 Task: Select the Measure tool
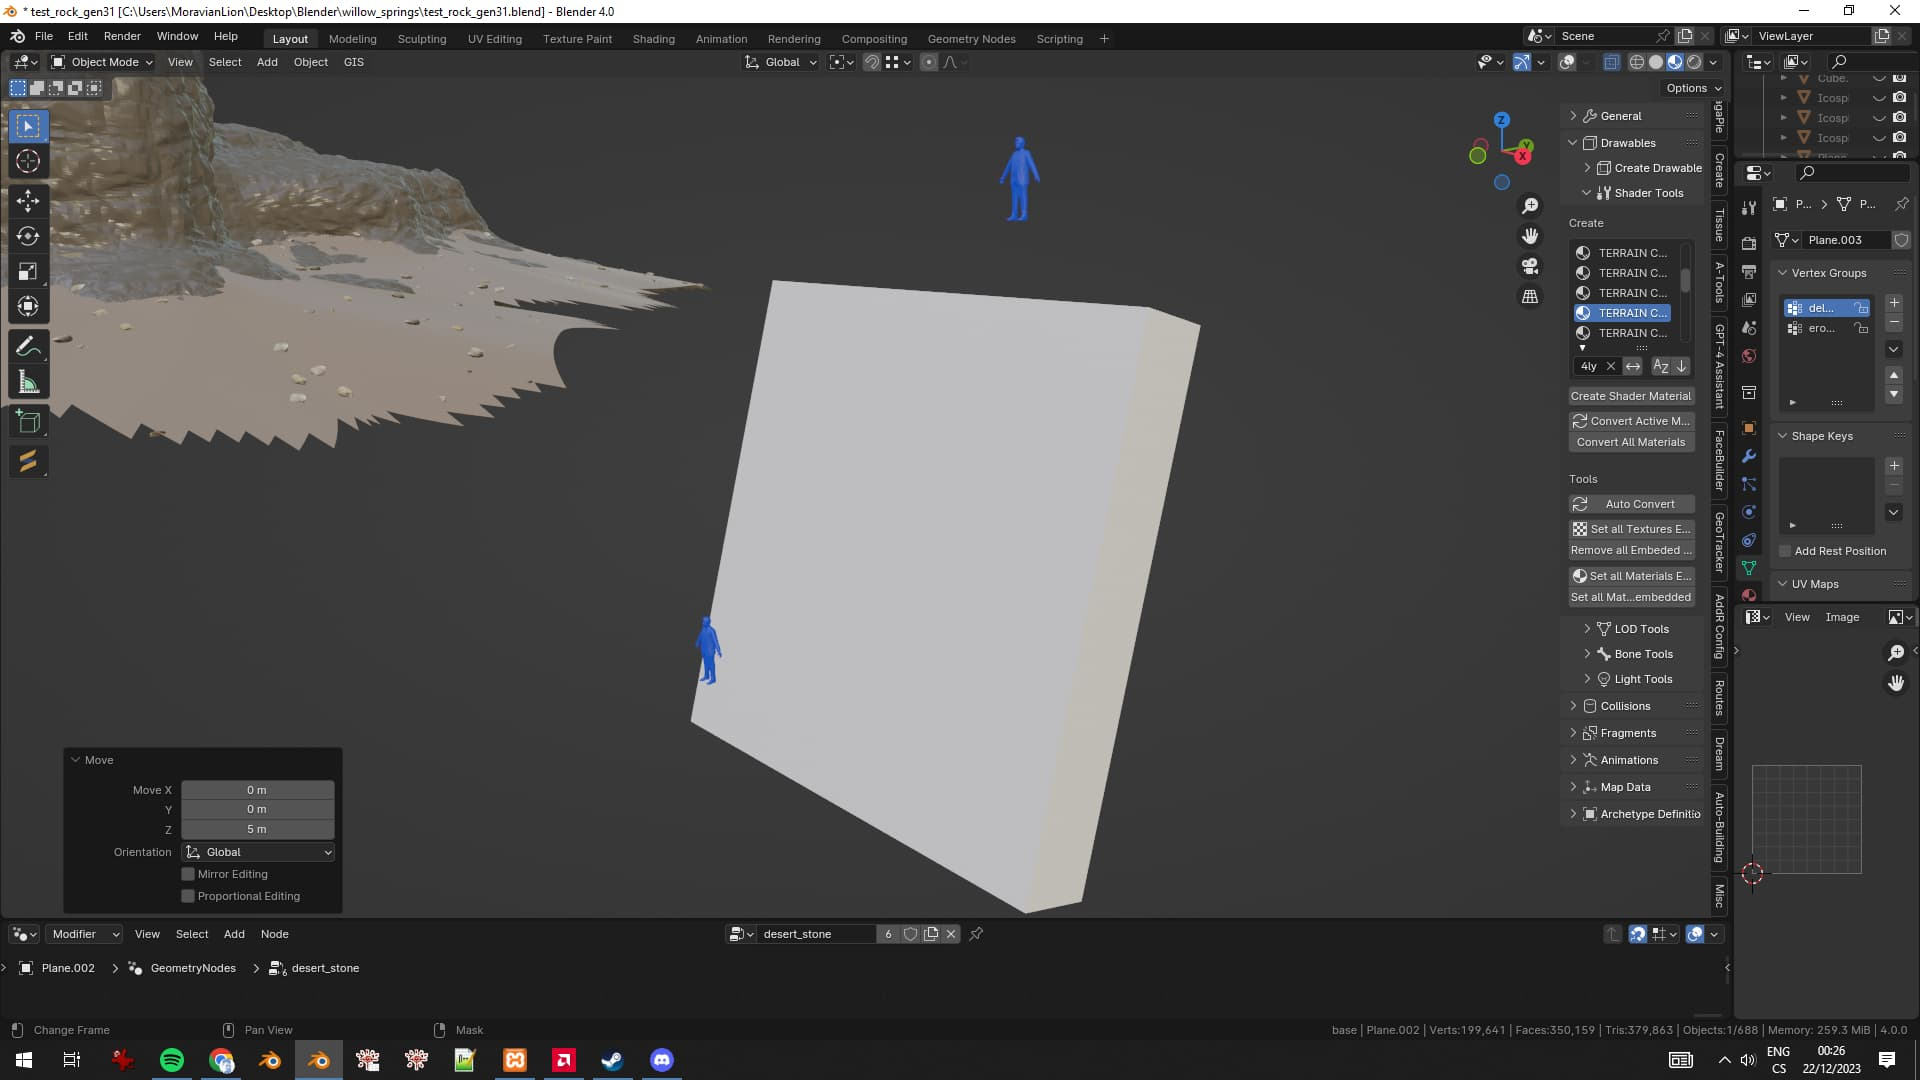coord(28,383)
